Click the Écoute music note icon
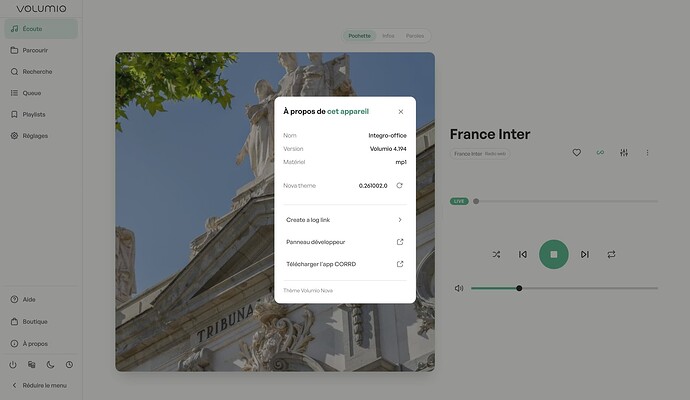The height and width of the screenshot is (400, 690). tap(15, 29)
